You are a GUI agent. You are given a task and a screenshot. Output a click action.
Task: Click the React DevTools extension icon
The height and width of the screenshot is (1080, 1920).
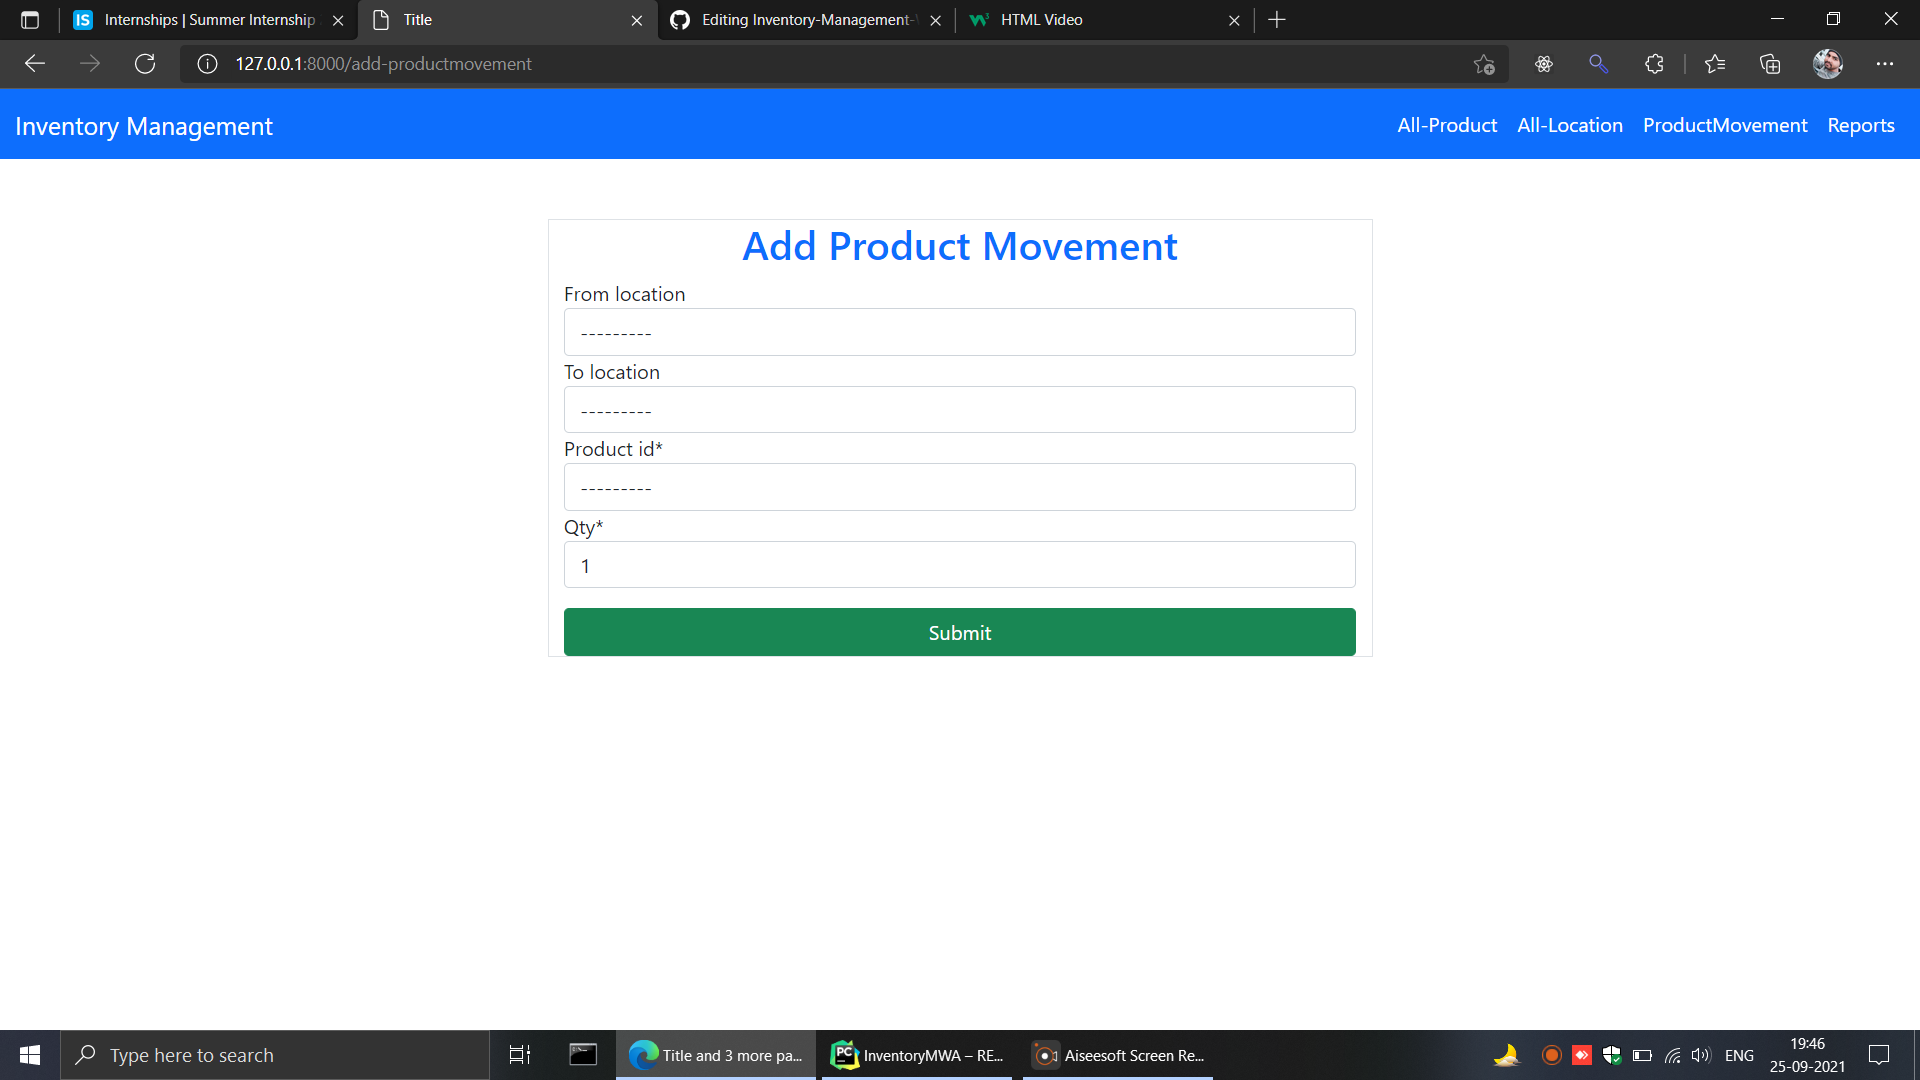click(x=1544, y=63)
